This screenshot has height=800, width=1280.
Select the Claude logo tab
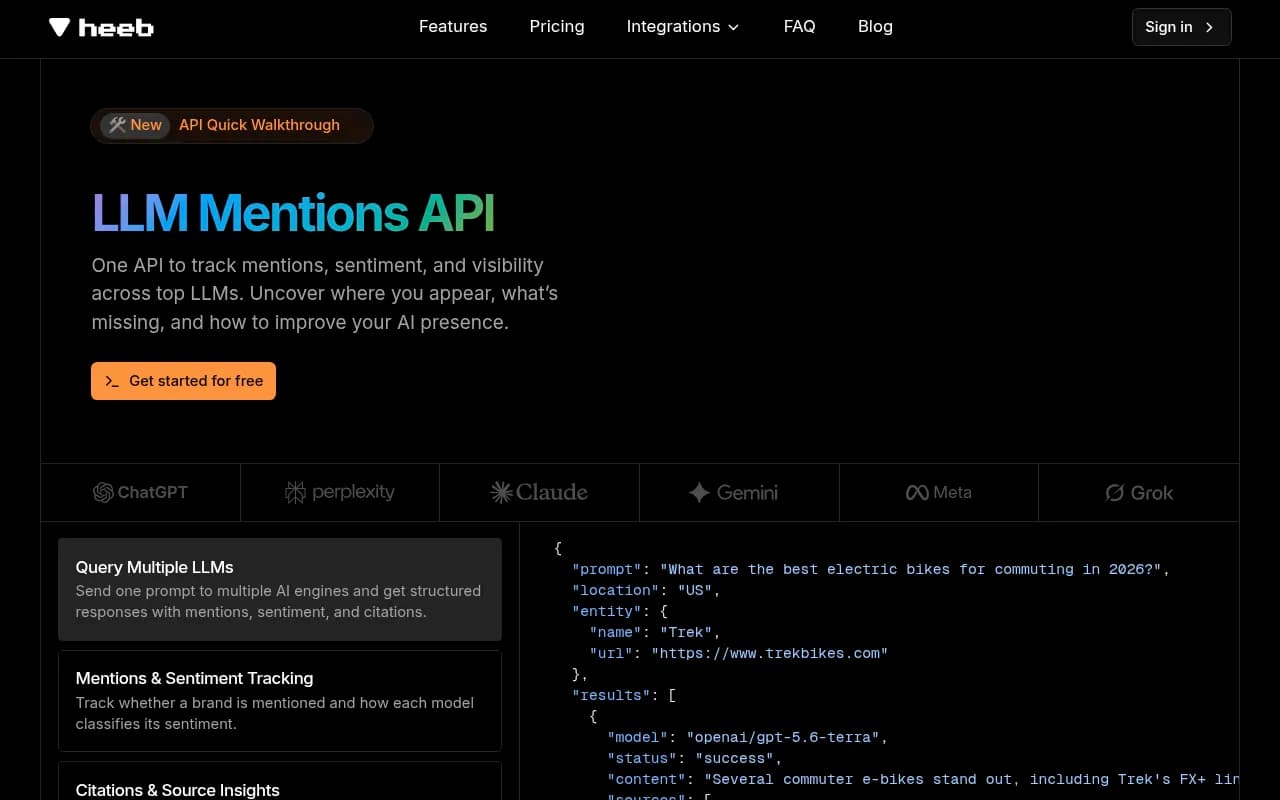(539, 492)
